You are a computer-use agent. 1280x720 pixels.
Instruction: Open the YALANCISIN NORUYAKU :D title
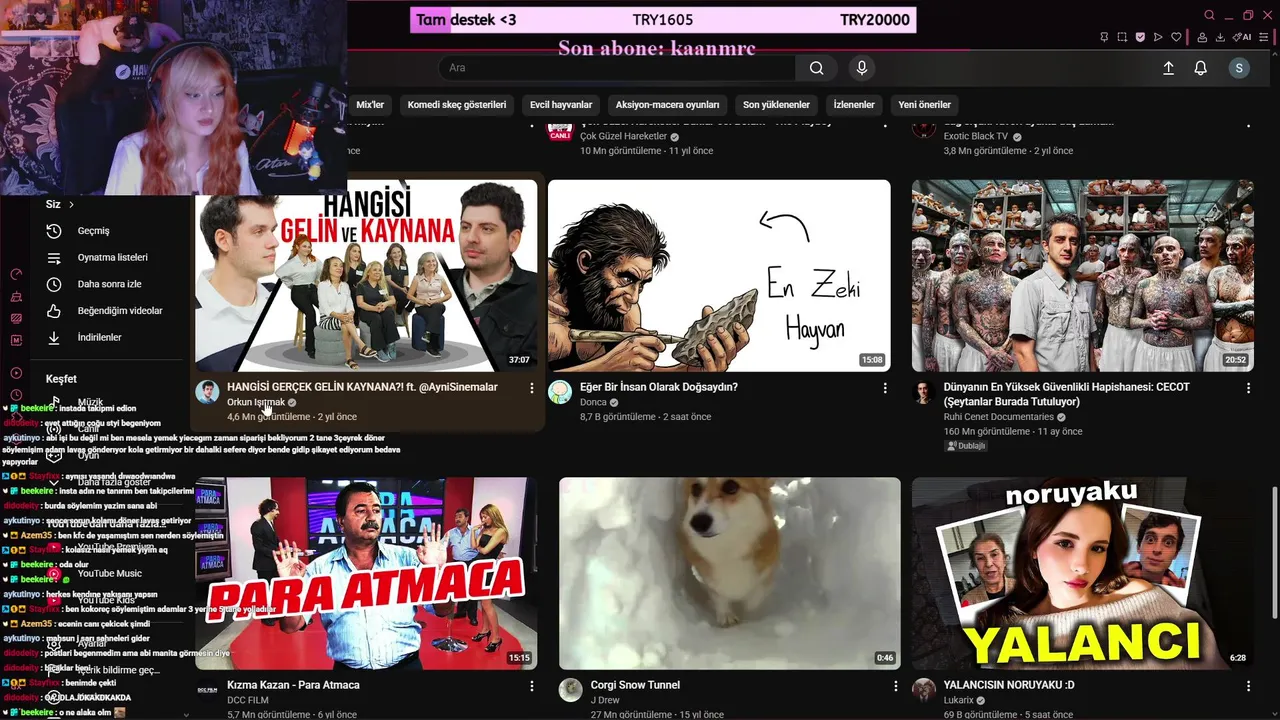[x=1009, y=685]
